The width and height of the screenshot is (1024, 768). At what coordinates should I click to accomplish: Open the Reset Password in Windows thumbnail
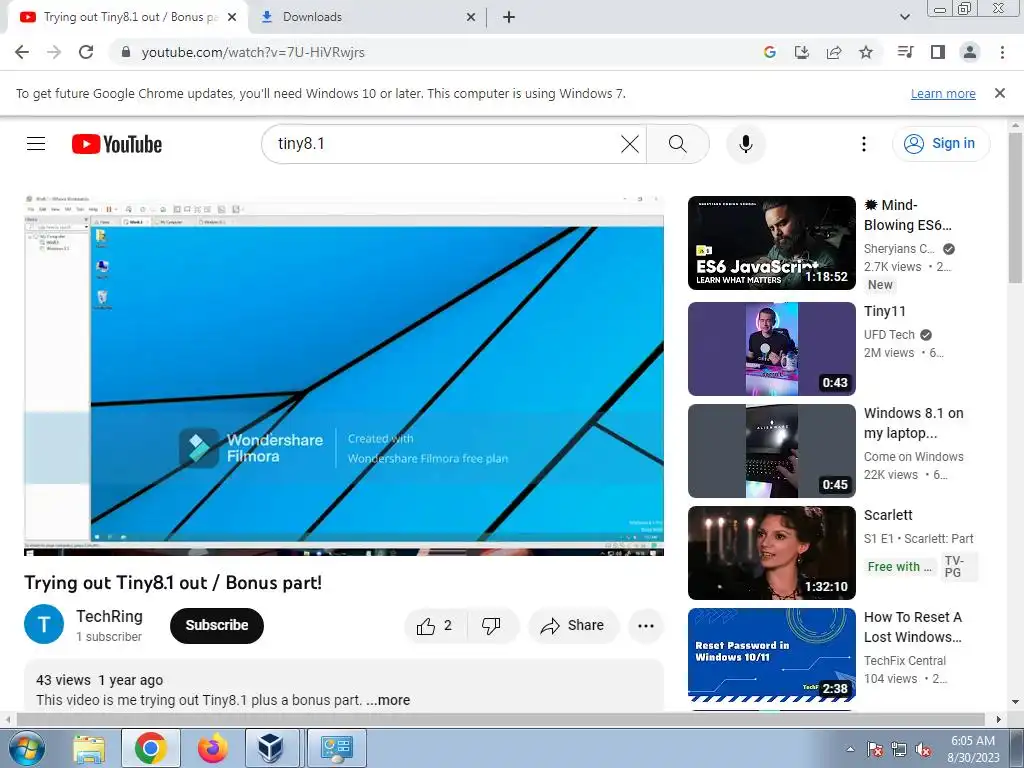[x=771, y=655]
